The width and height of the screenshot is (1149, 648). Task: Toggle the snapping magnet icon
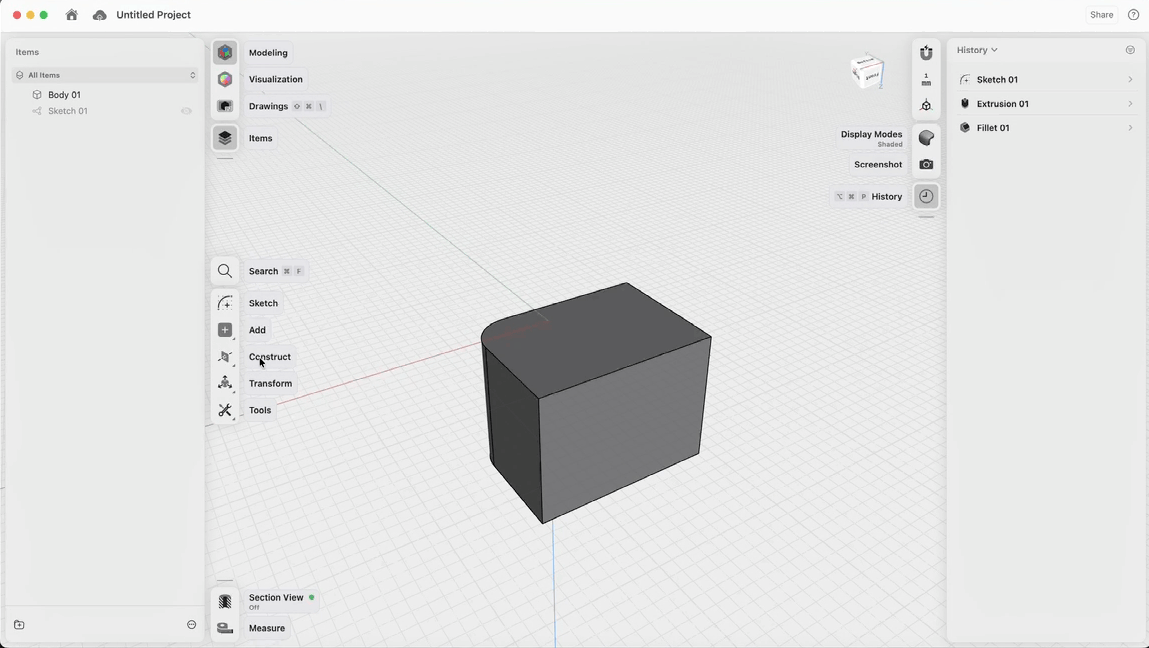click(x=926, y=53)
